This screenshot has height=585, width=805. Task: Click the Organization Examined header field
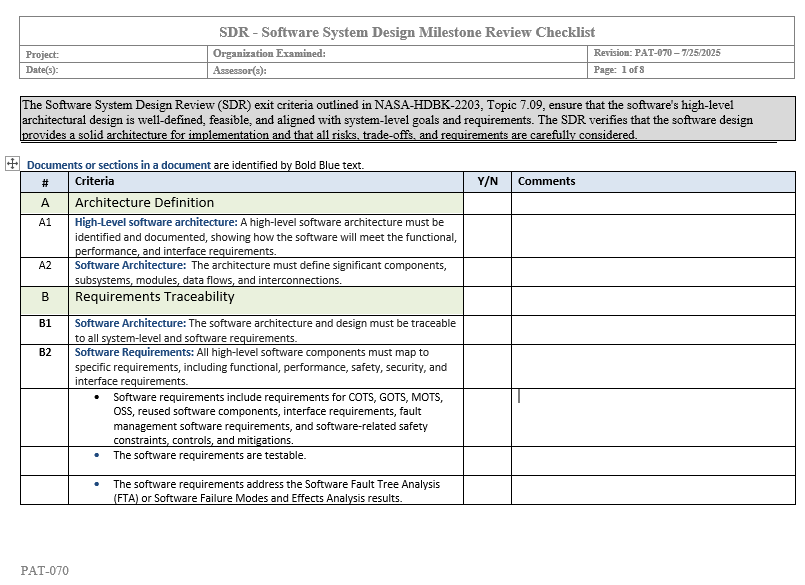tap(269, 53)
